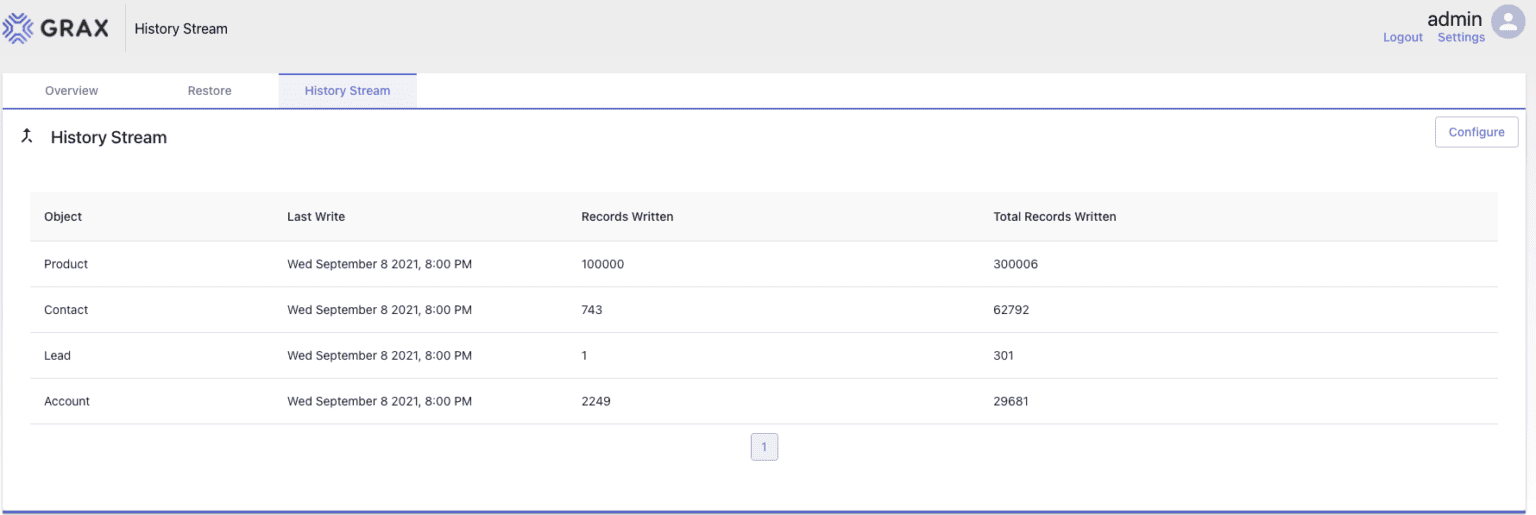Image resolution: width=1536 pixels, height=515 pixels.
Task: Select the History Stream tab
Action: click(x=347, y=91)
